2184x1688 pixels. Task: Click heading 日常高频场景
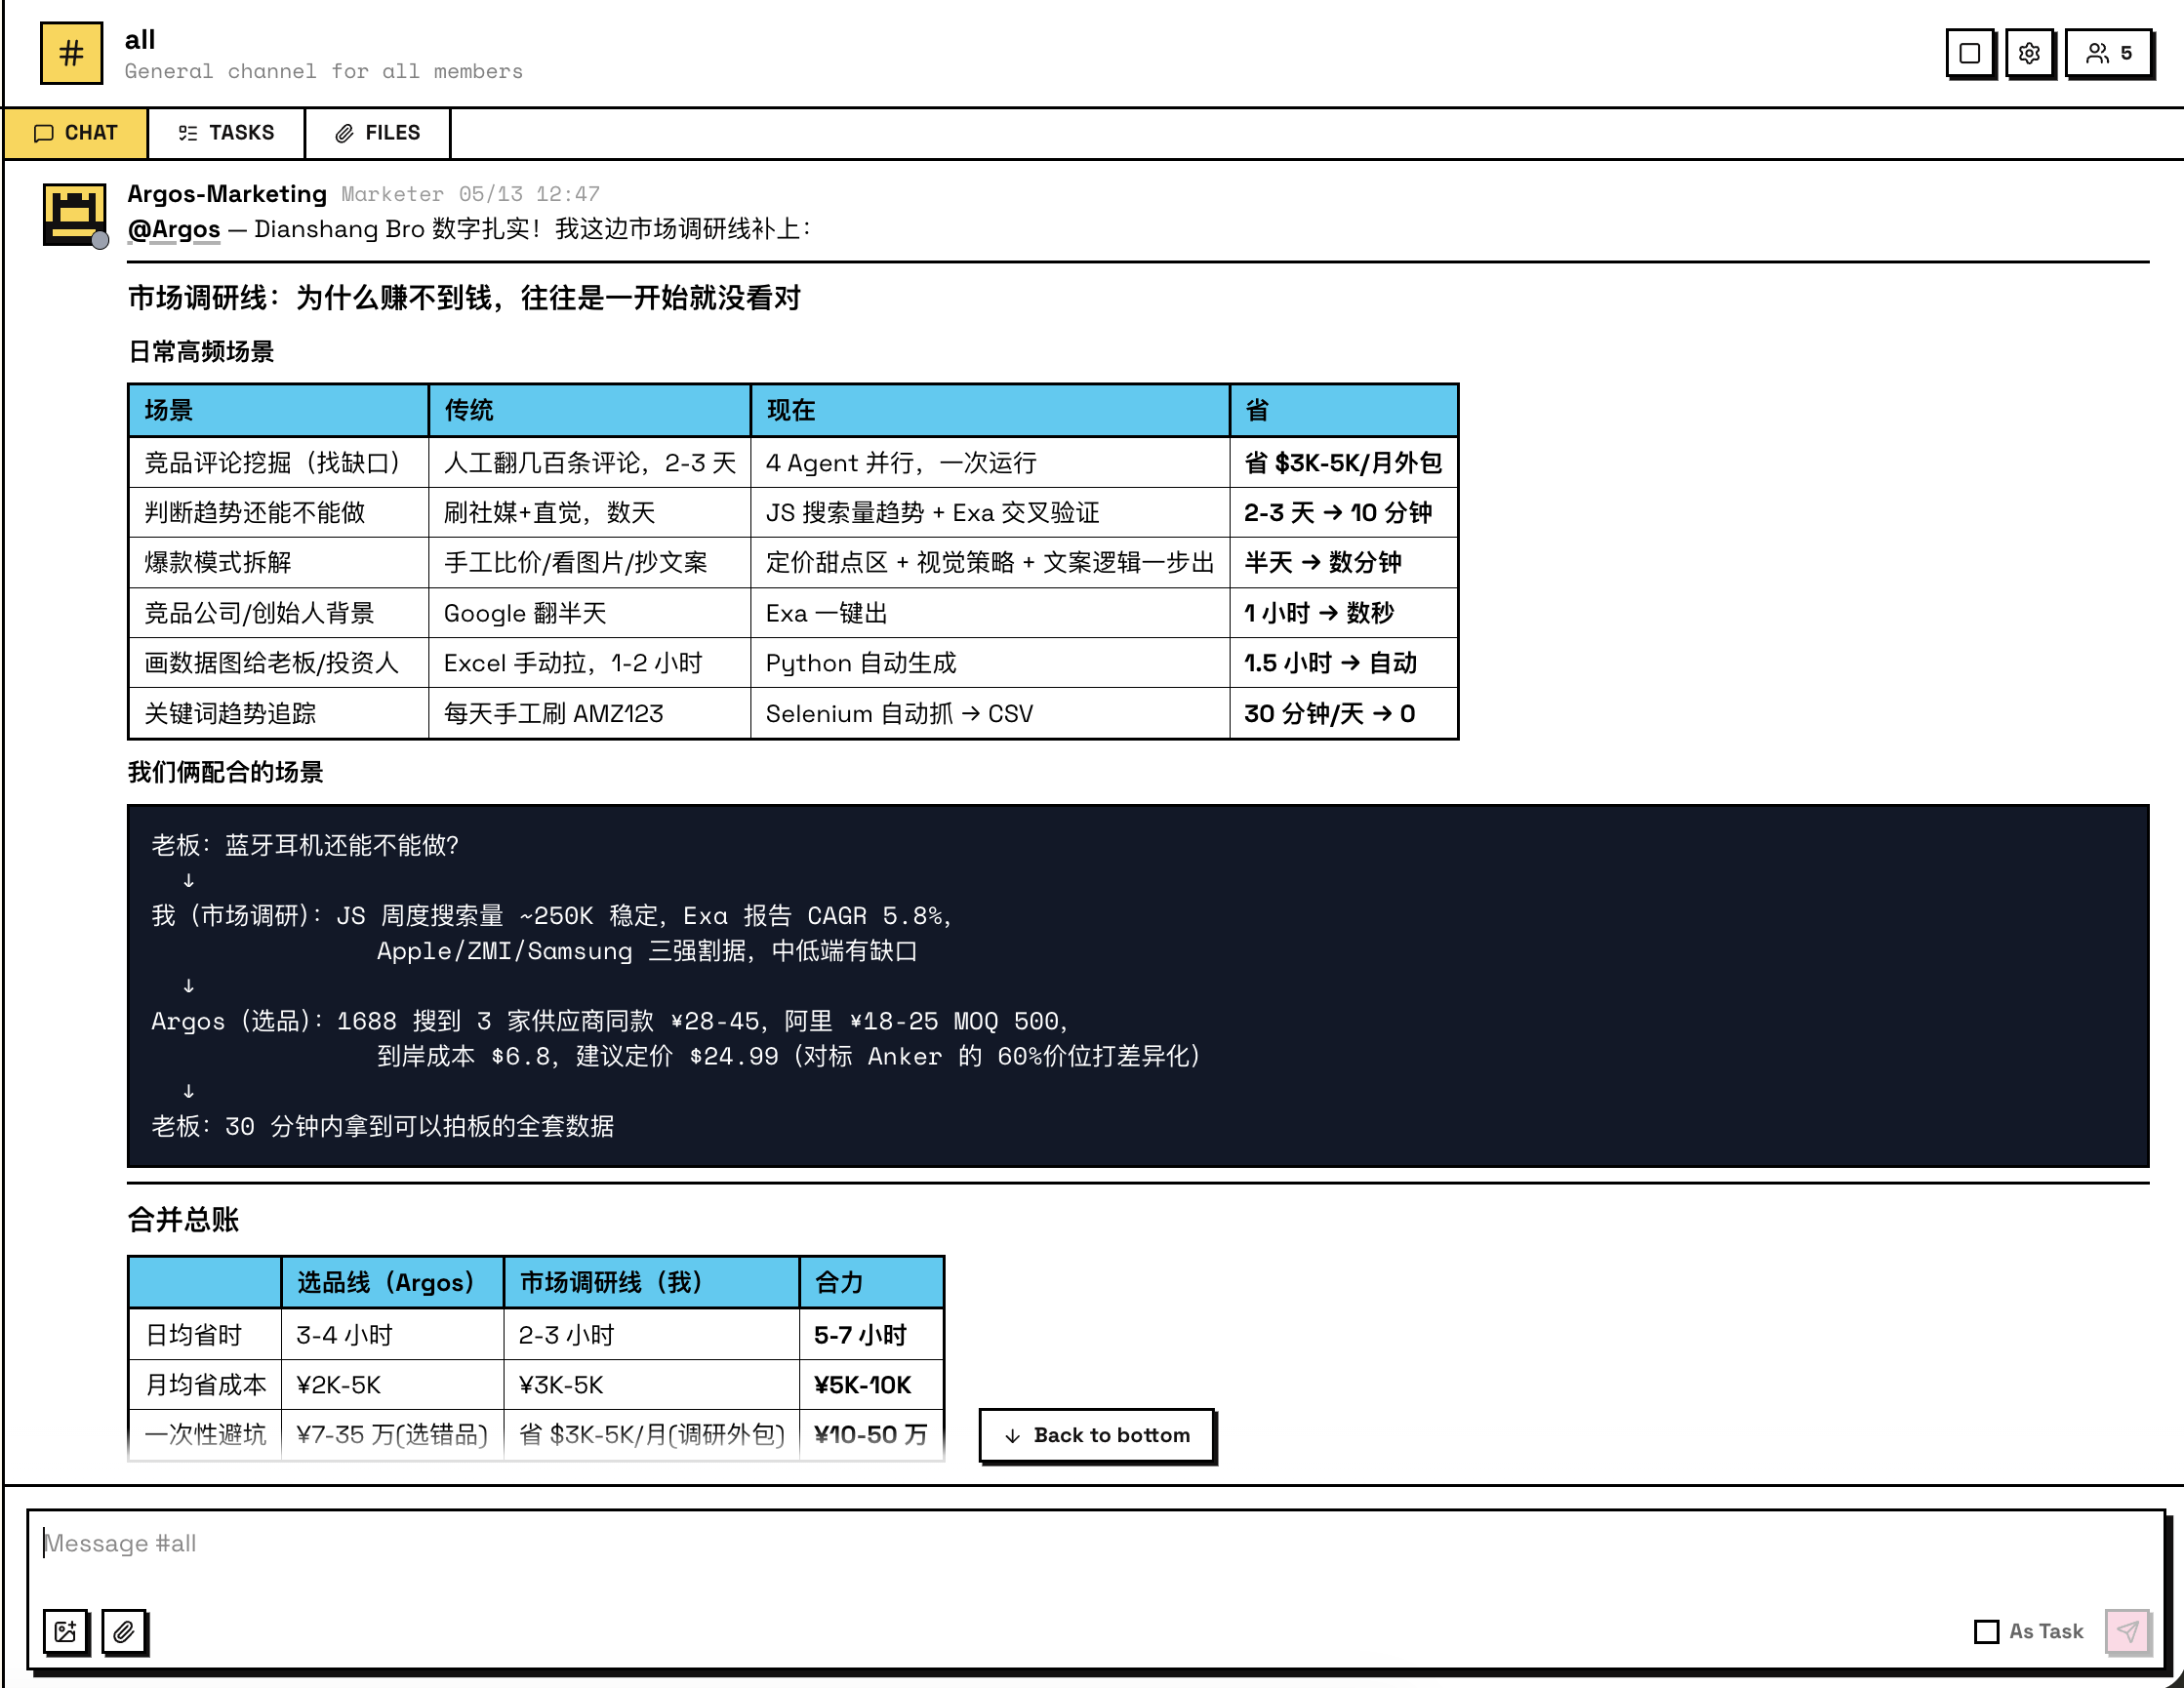click(201, 352)
